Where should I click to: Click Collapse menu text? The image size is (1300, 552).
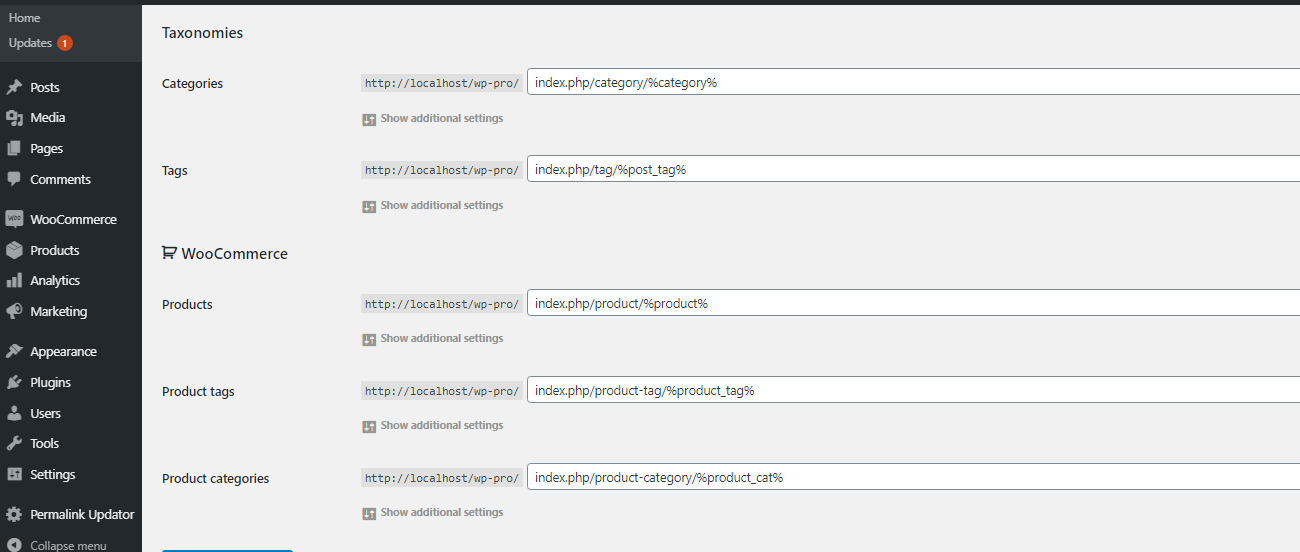click(68, 546)
